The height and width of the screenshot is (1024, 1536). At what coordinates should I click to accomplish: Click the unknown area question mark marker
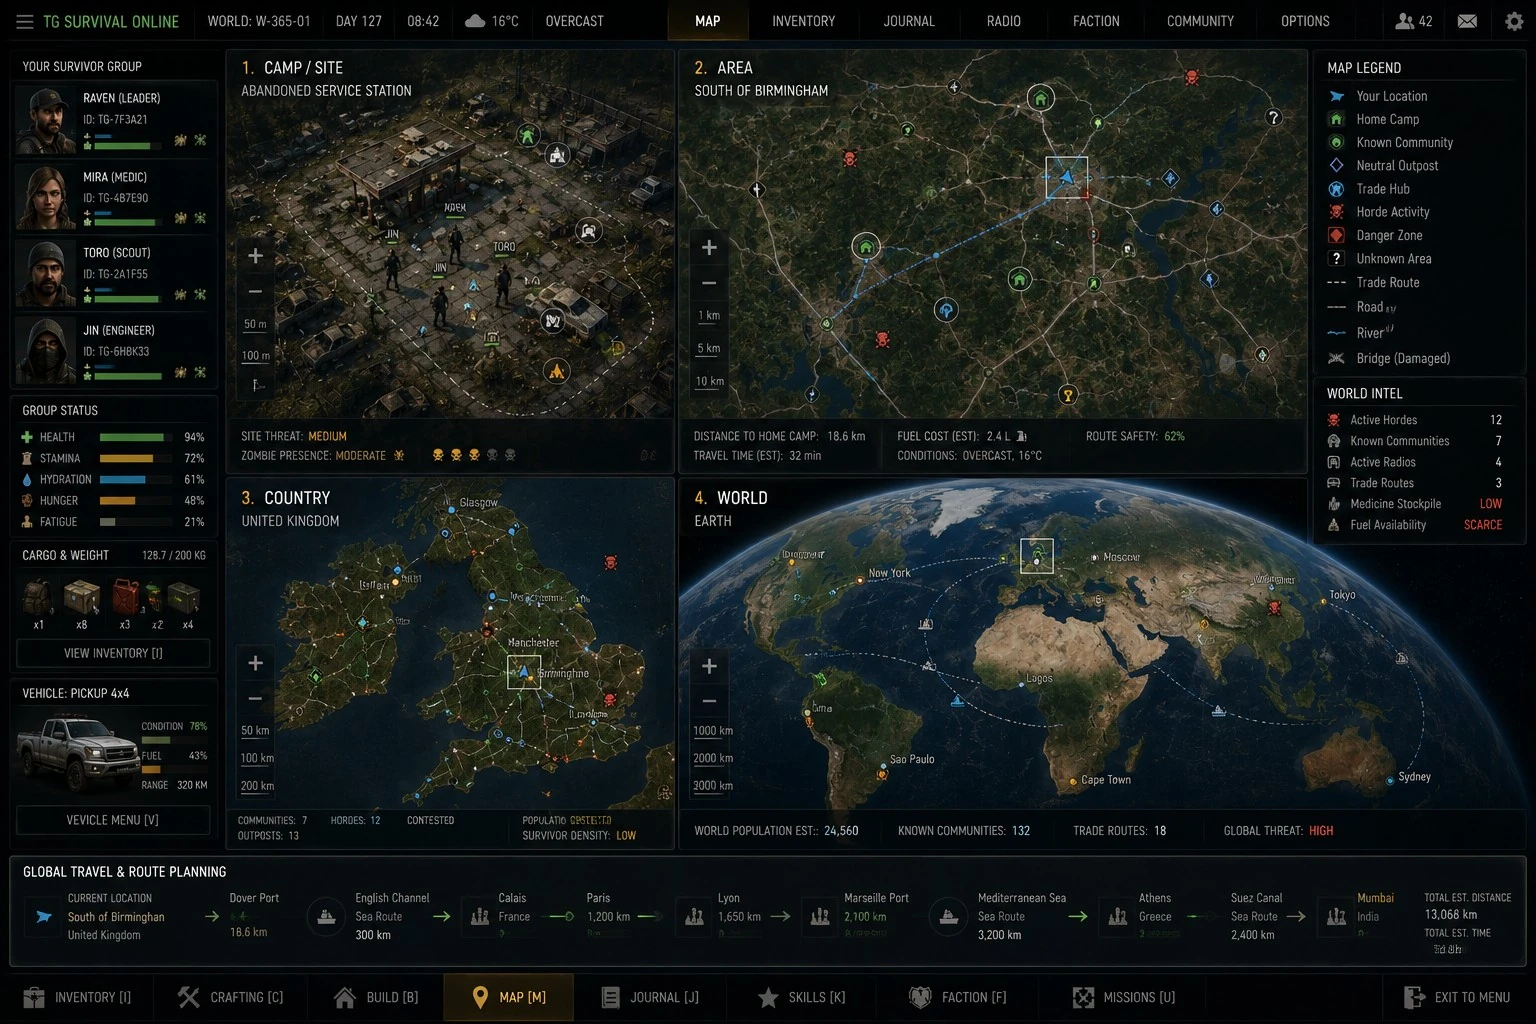coord(1273,117)
